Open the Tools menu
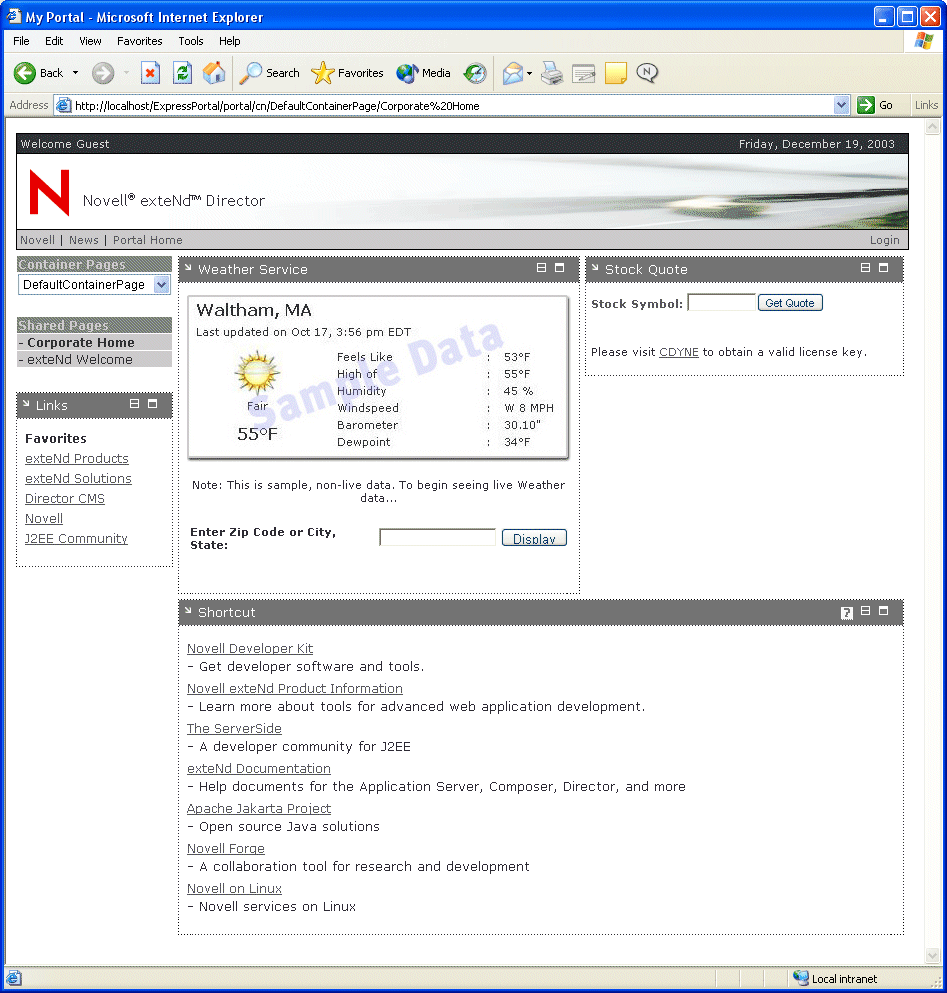The width and height of the screenshot is (947, 993). click(191, 41)
